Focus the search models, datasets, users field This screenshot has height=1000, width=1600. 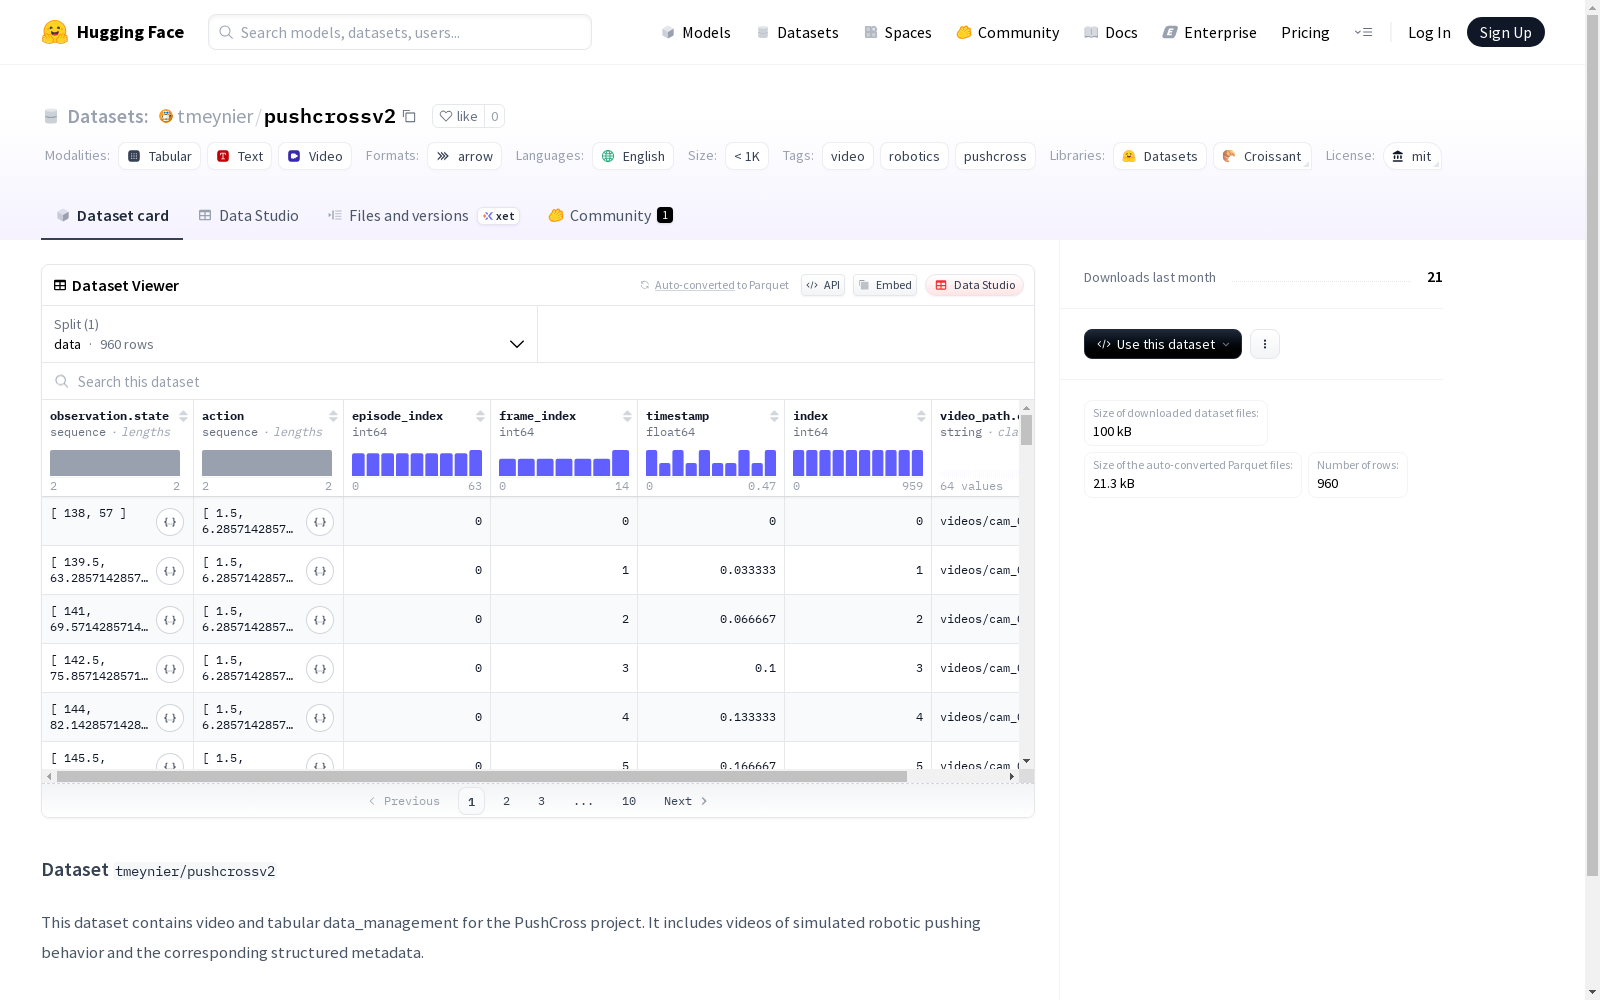point(400,32)
